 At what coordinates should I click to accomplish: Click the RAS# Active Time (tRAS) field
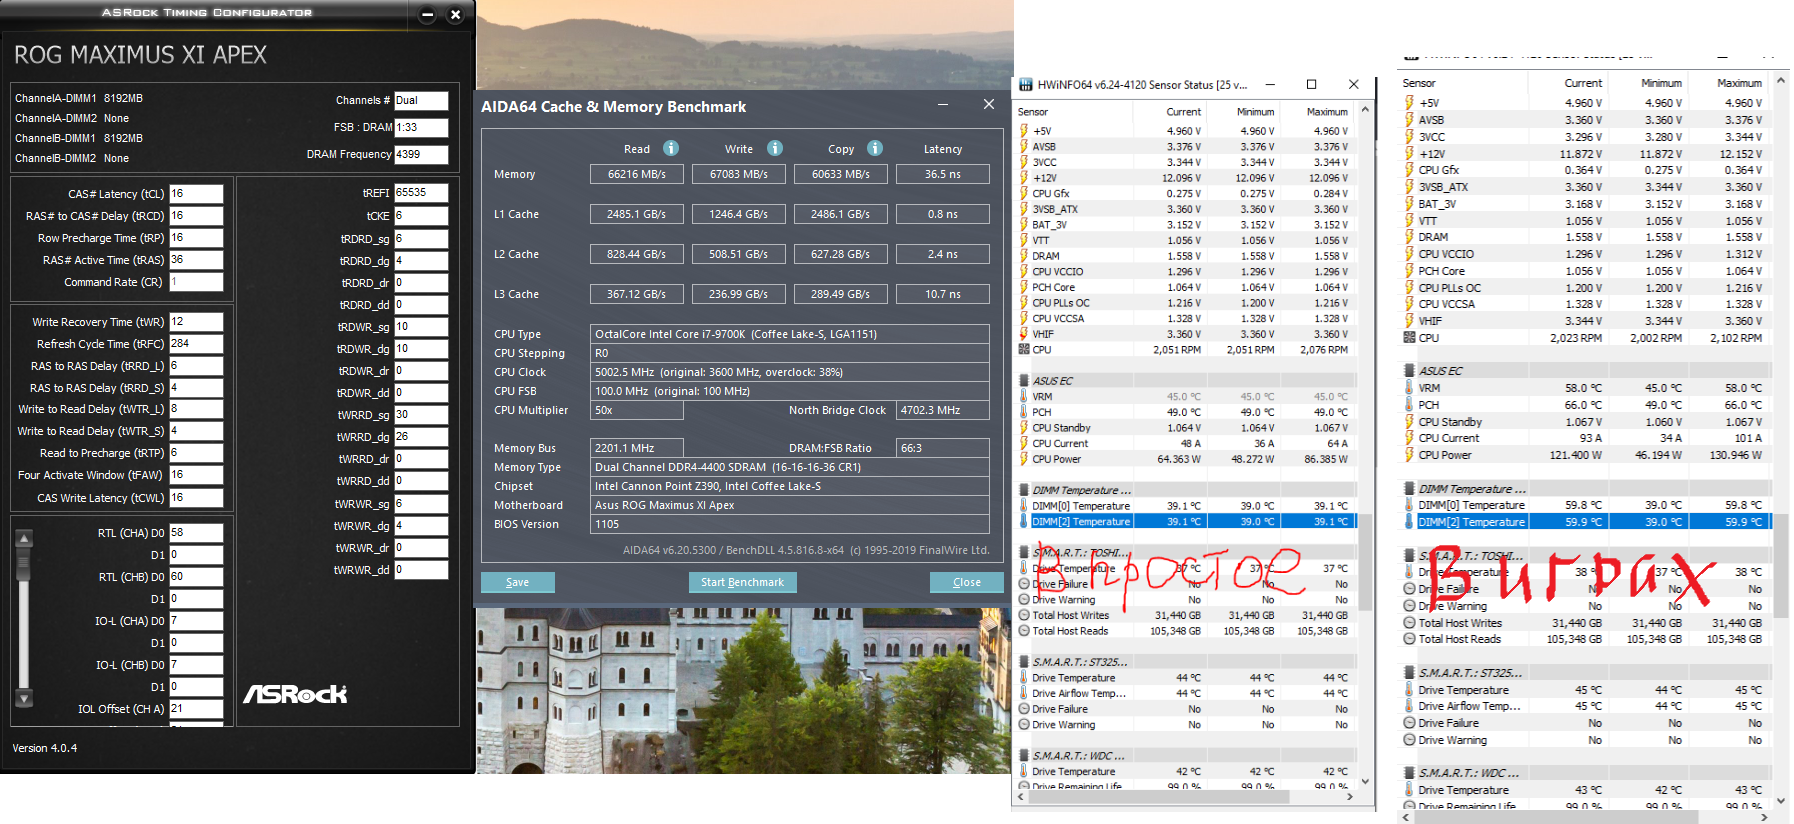coord(196,260)
